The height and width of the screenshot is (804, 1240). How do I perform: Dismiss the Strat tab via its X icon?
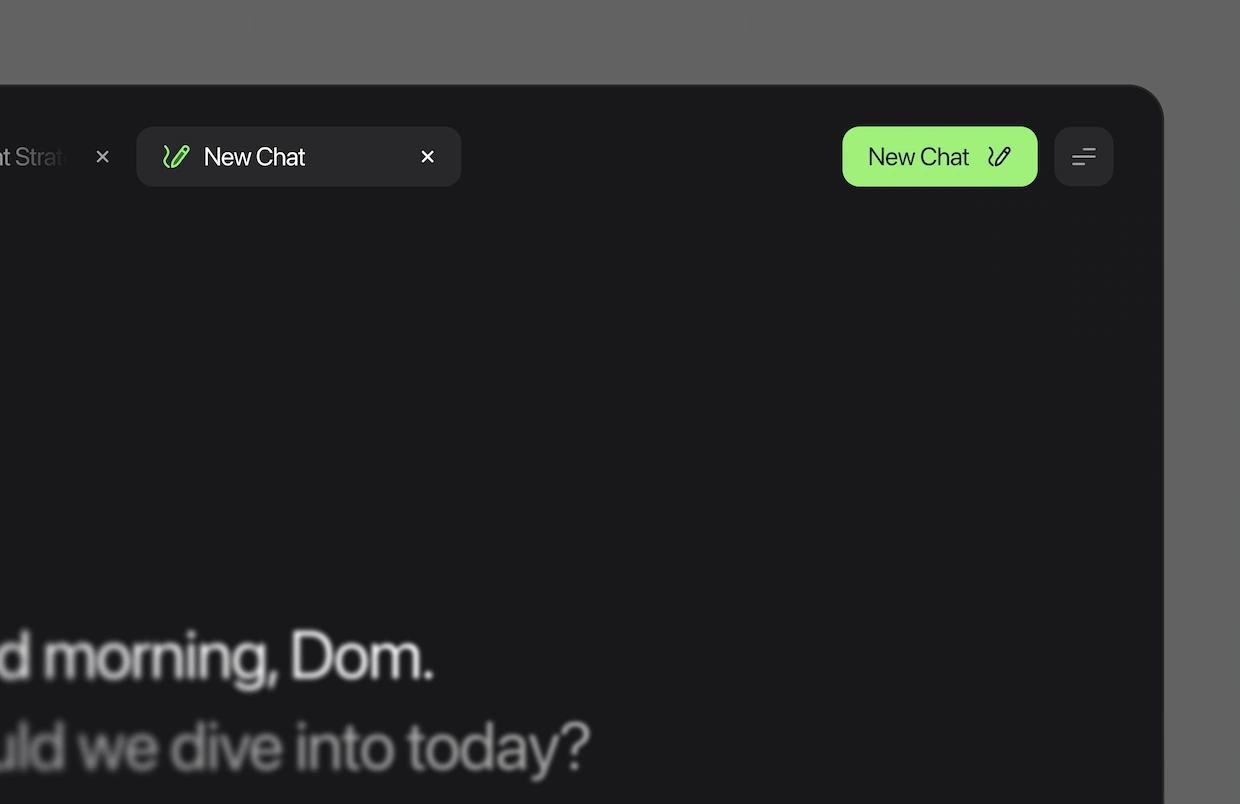(102, 157)
